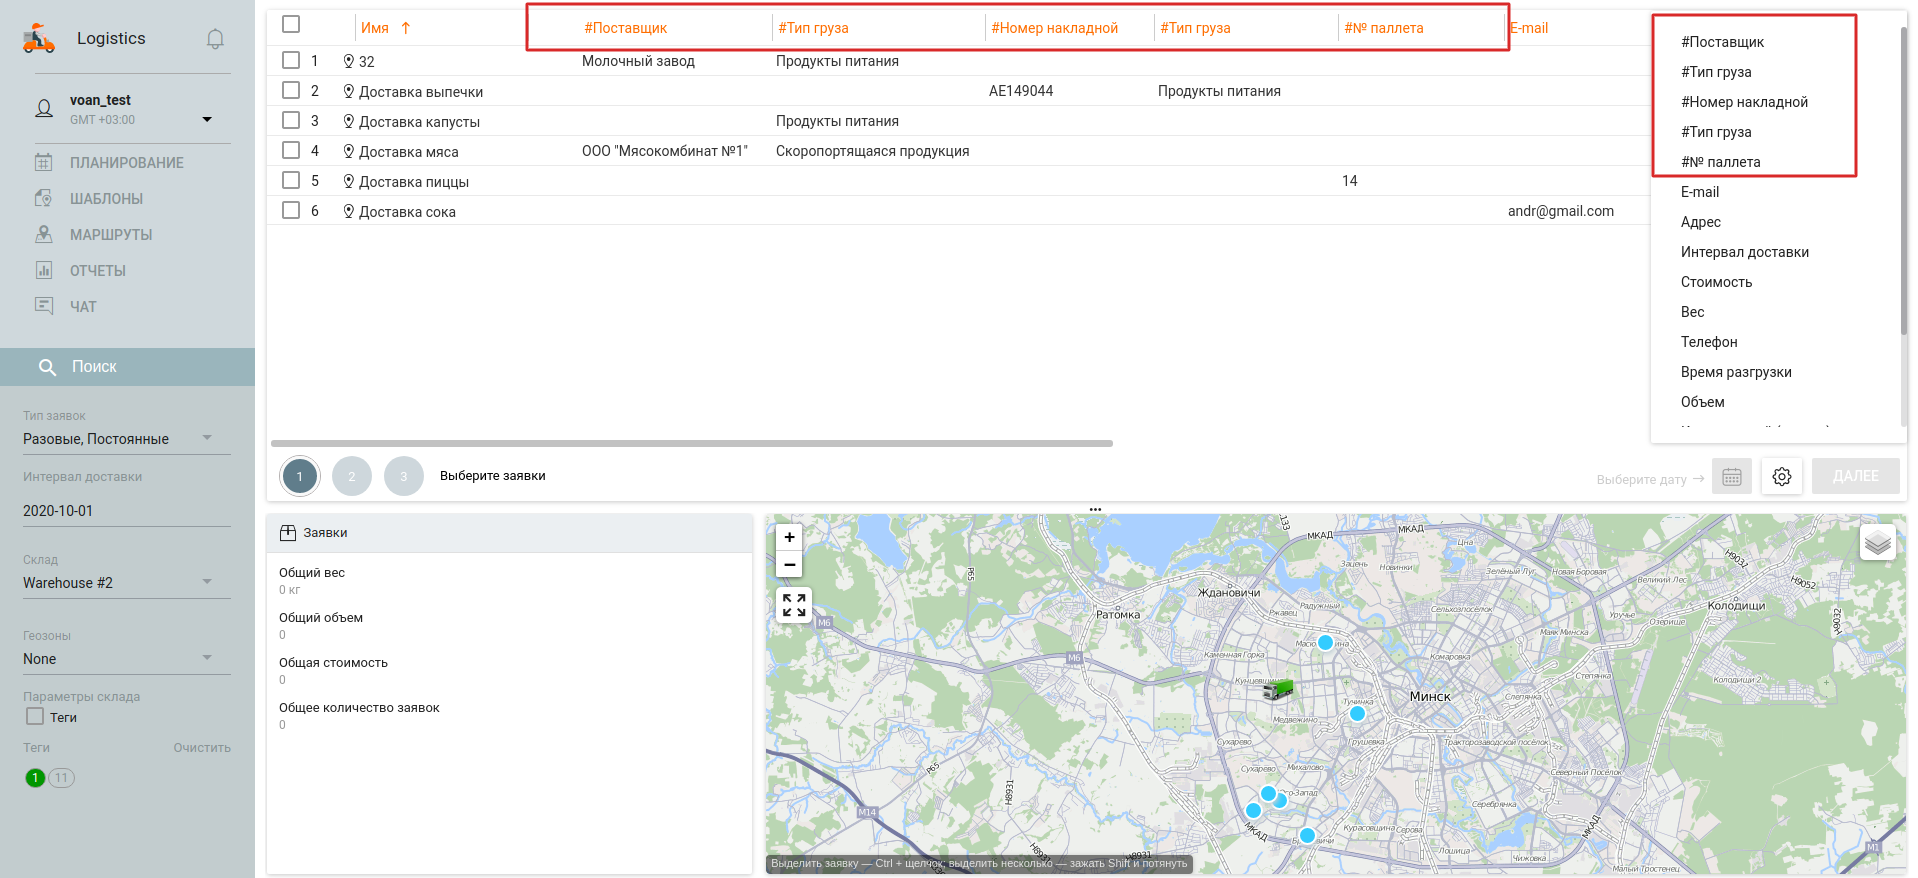Click the Интервал доставки date field

(x=126, y=511)
